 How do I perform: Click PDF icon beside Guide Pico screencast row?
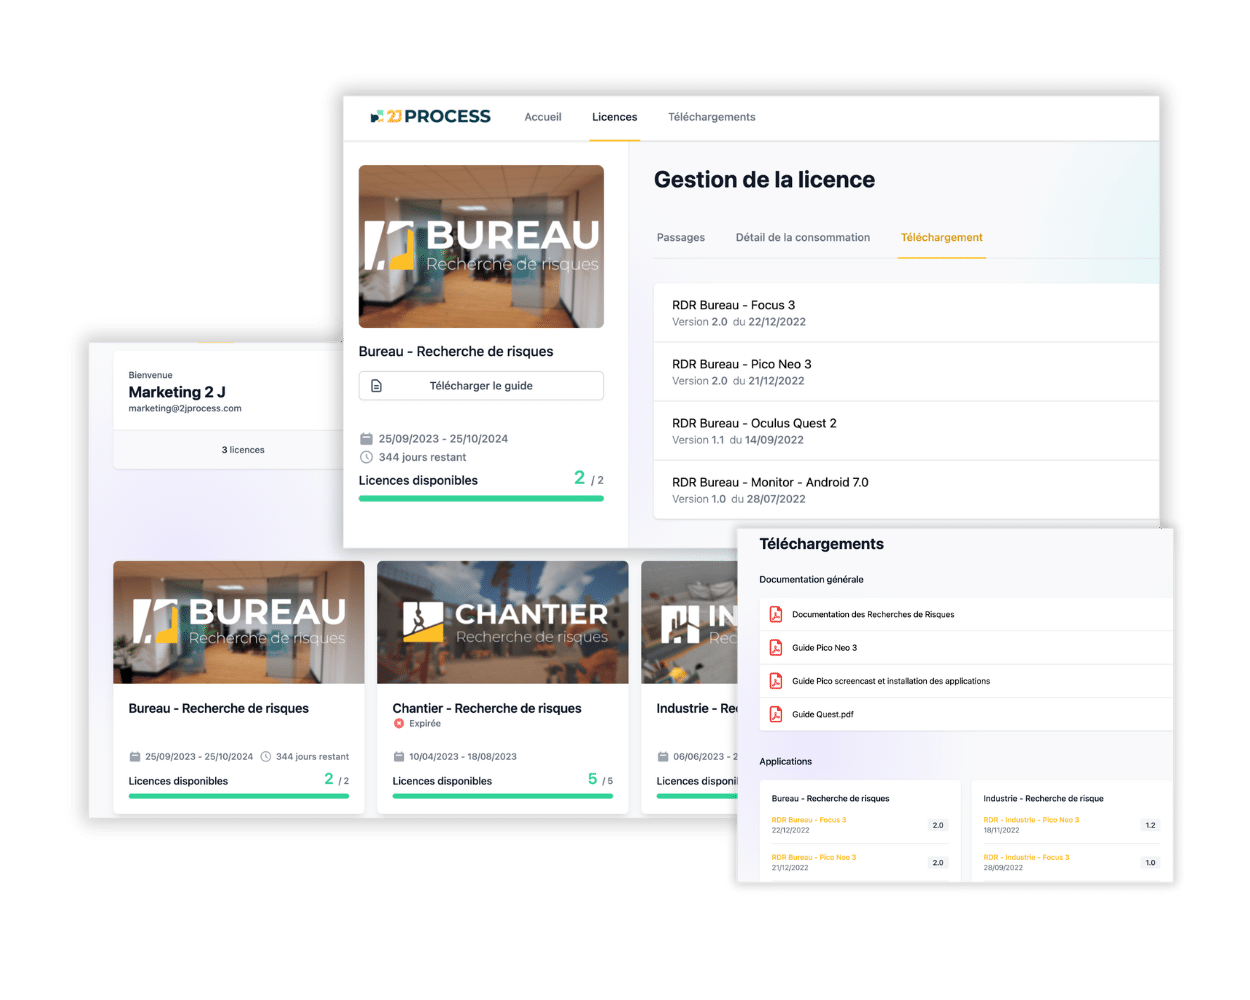[x=775, y=681]
